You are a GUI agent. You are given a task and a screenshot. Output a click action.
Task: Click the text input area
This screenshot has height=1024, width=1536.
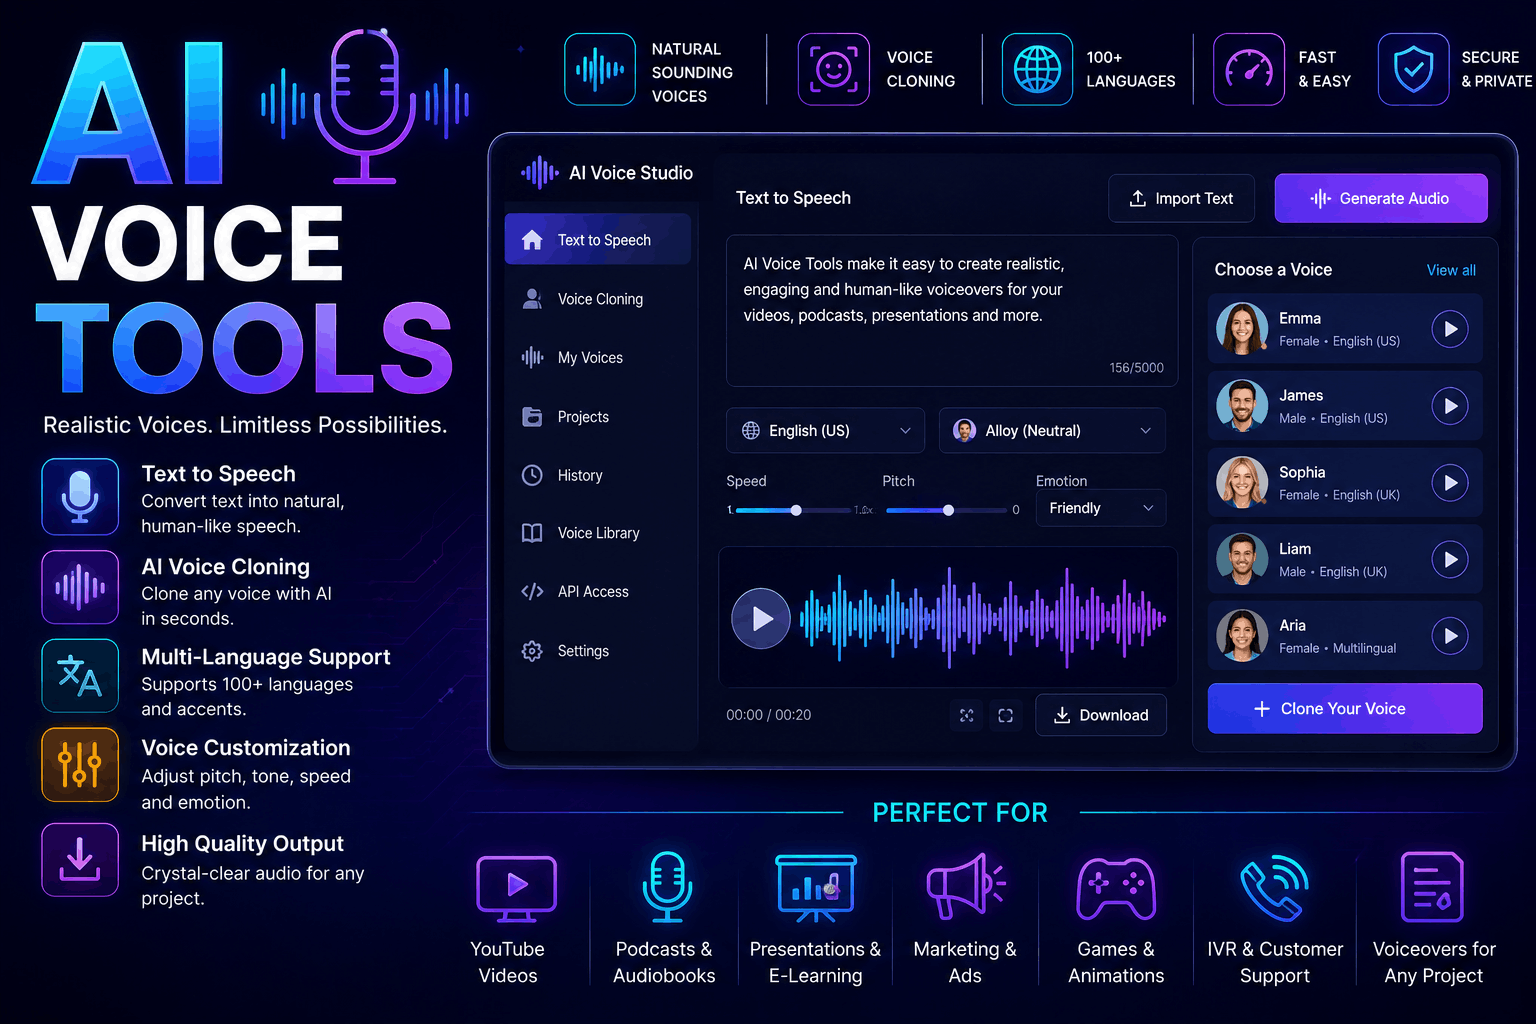pyautogui.click(x=952, y=311)
